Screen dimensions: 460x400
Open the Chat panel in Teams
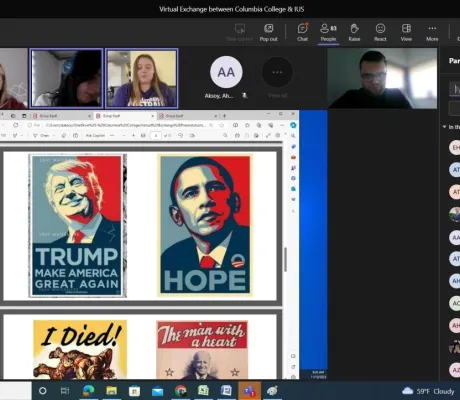(302, 32)
